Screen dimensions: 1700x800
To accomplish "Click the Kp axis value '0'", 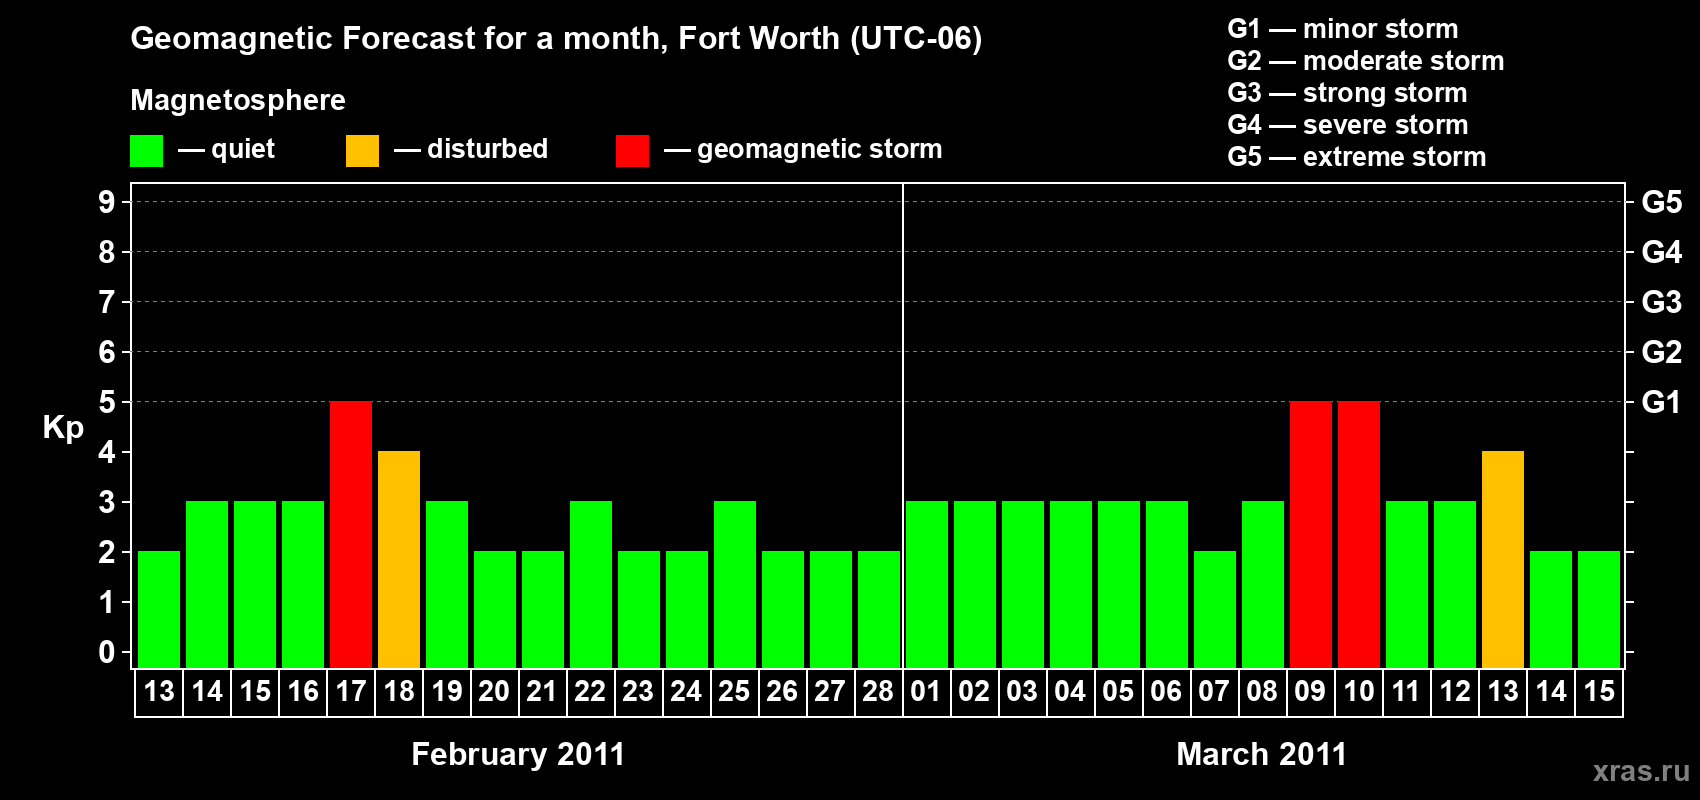I will (x=107, y=652).
